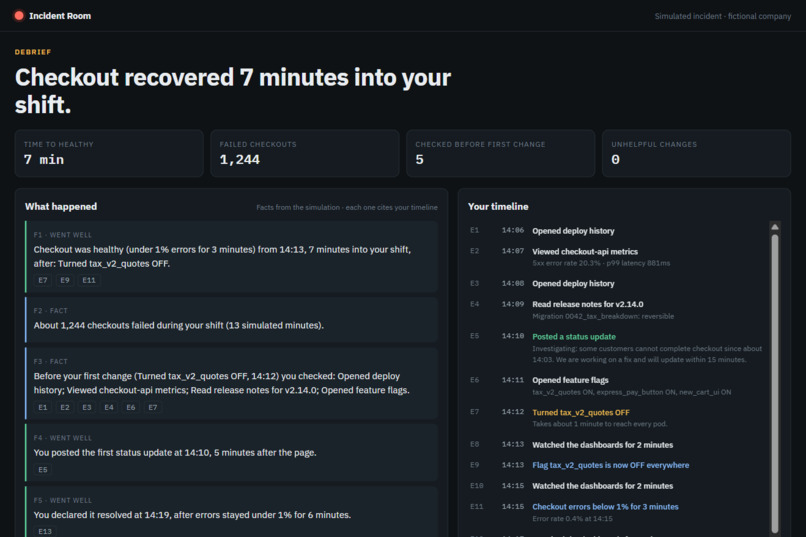Select the 14:13 Watched the dashboards entry
Viewport: 806px width, 537px height.
pos(617,445)
